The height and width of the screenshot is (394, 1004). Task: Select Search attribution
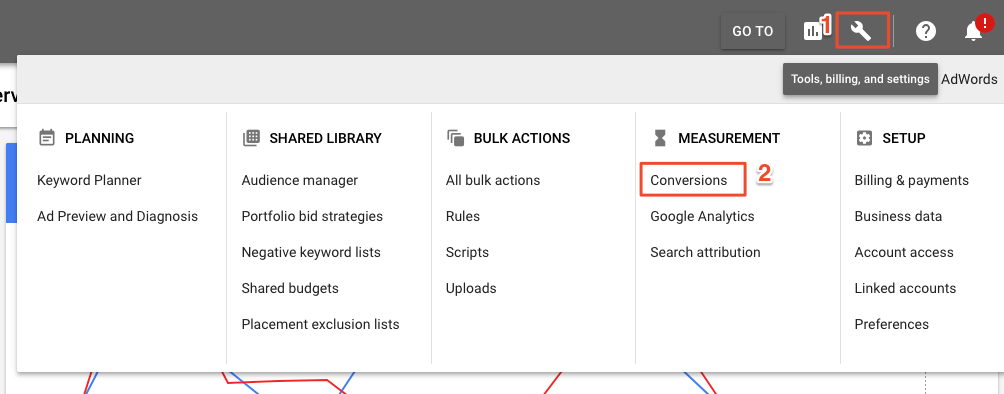coord(706,252)
